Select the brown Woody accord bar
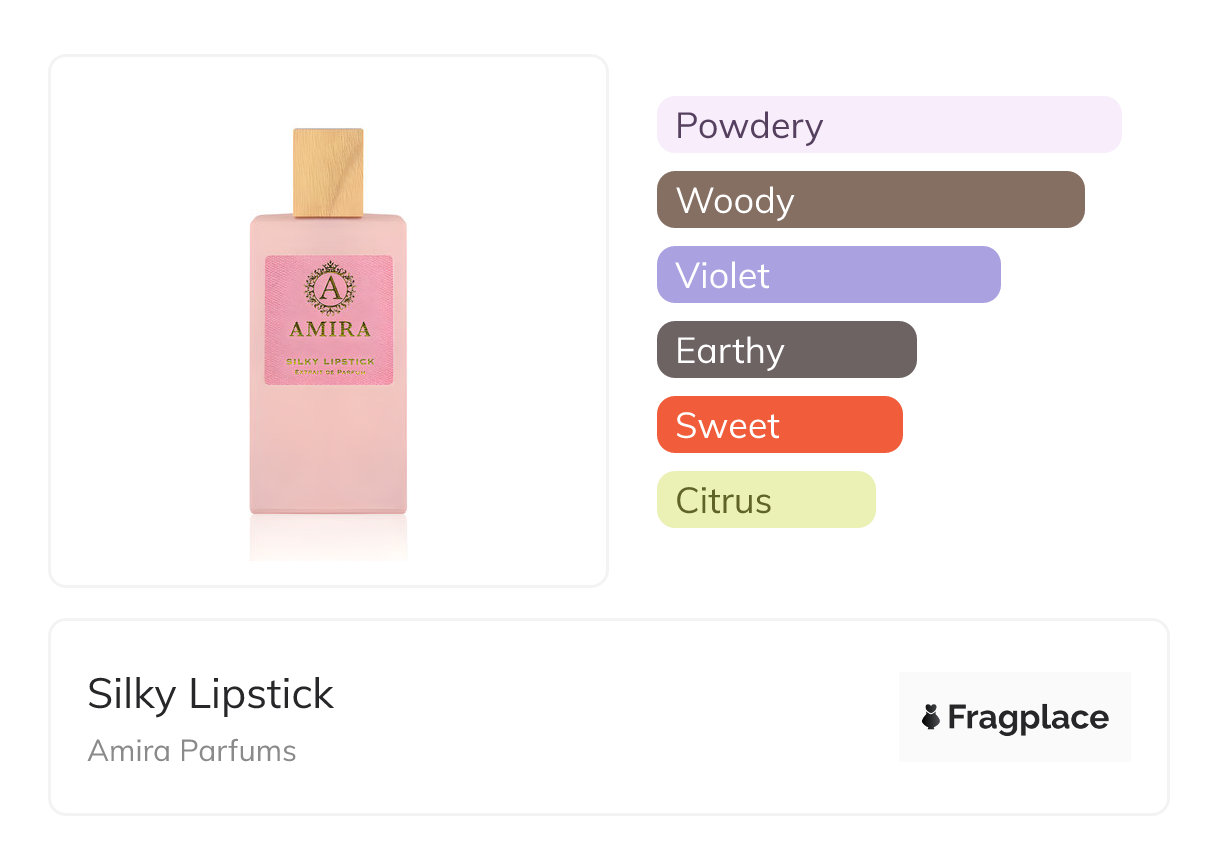Image resolution: width=1218 pixels, height=864 pixels. pos(870,200)
